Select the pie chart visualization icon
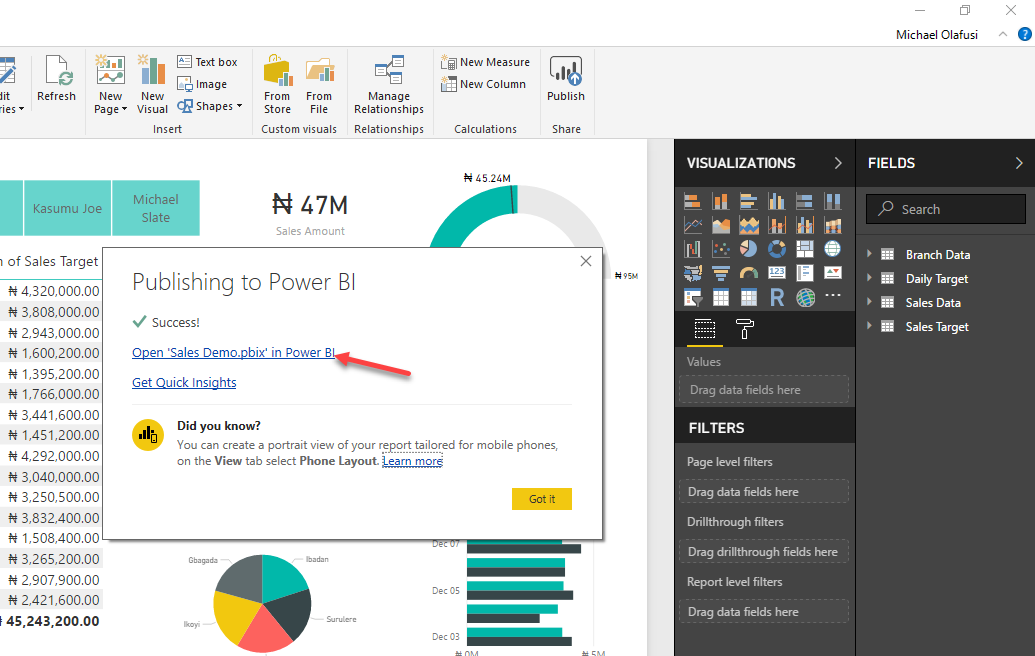Image resolution: width=1035 pixels, height=656 pixels. 748,248
